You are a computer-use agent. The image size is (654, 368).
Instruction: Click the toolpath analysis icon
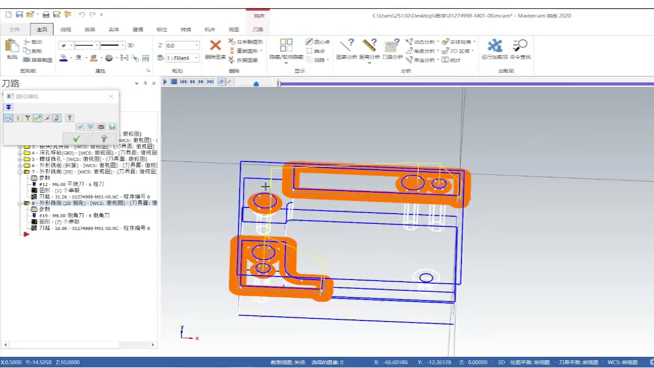392,45
